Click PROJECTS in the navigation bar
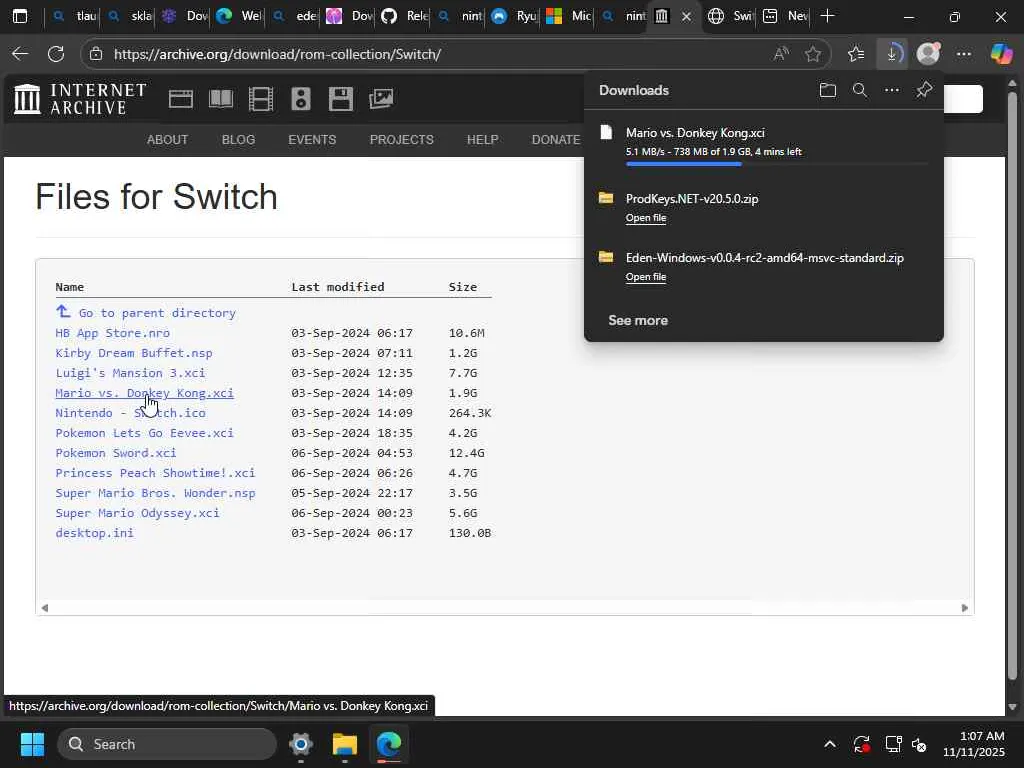Screen dimensions: 1024x768 click(x=402, y=140)
